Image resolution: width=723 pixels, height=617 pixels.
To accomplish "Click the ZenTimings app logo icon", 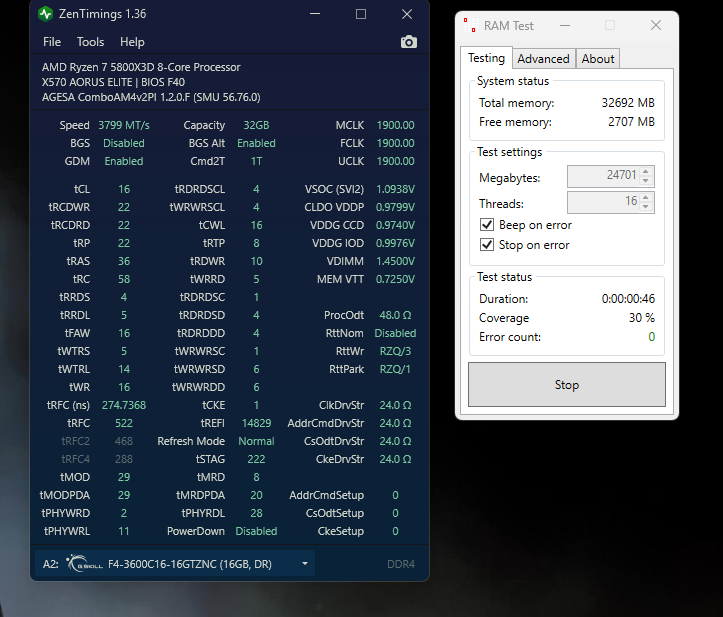I will click(x=46, y=14).
